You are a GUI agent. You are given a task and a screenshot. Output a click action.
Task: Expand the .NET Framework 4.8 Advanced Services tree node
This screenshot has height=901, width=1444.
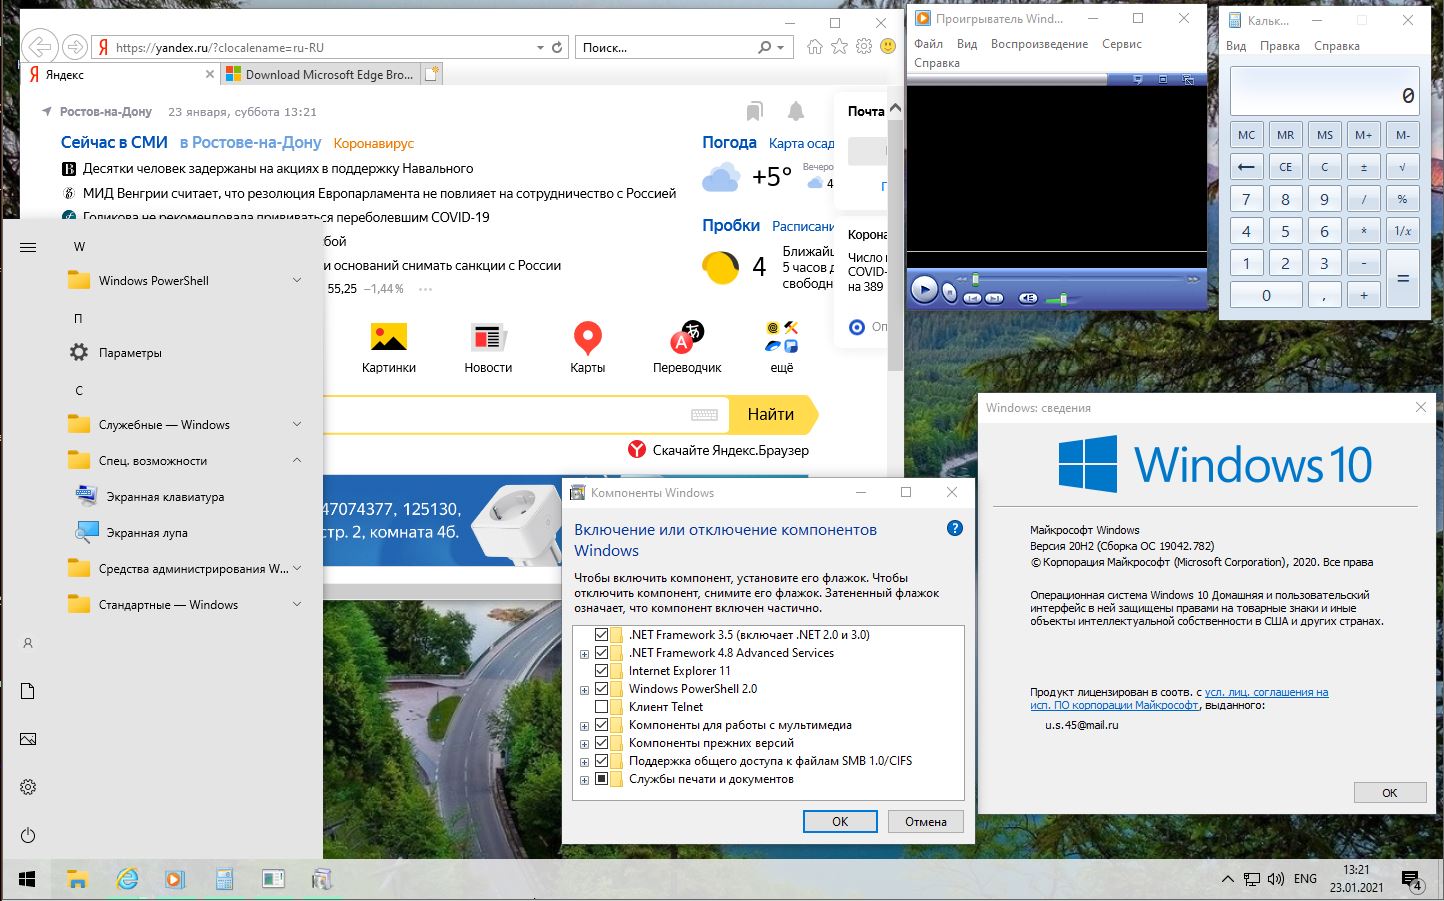[x=585, y=654]
